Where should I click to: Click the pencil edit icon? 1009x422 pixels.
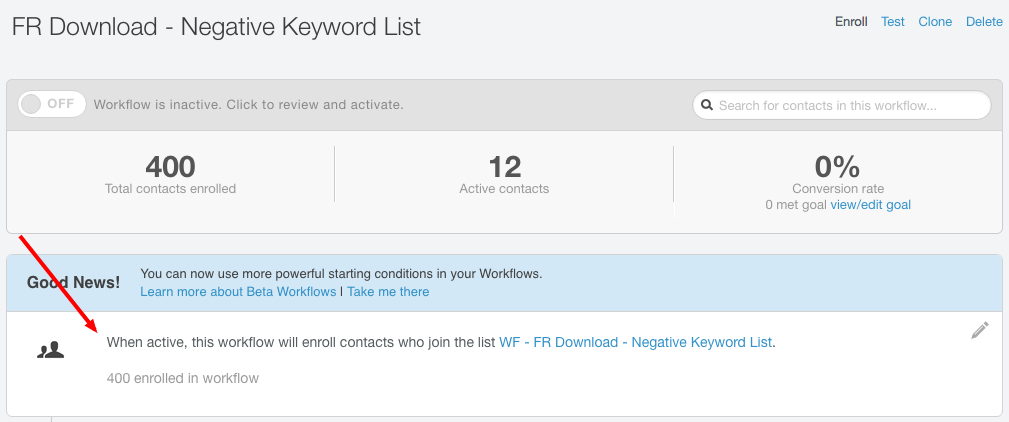coord(979,331)
